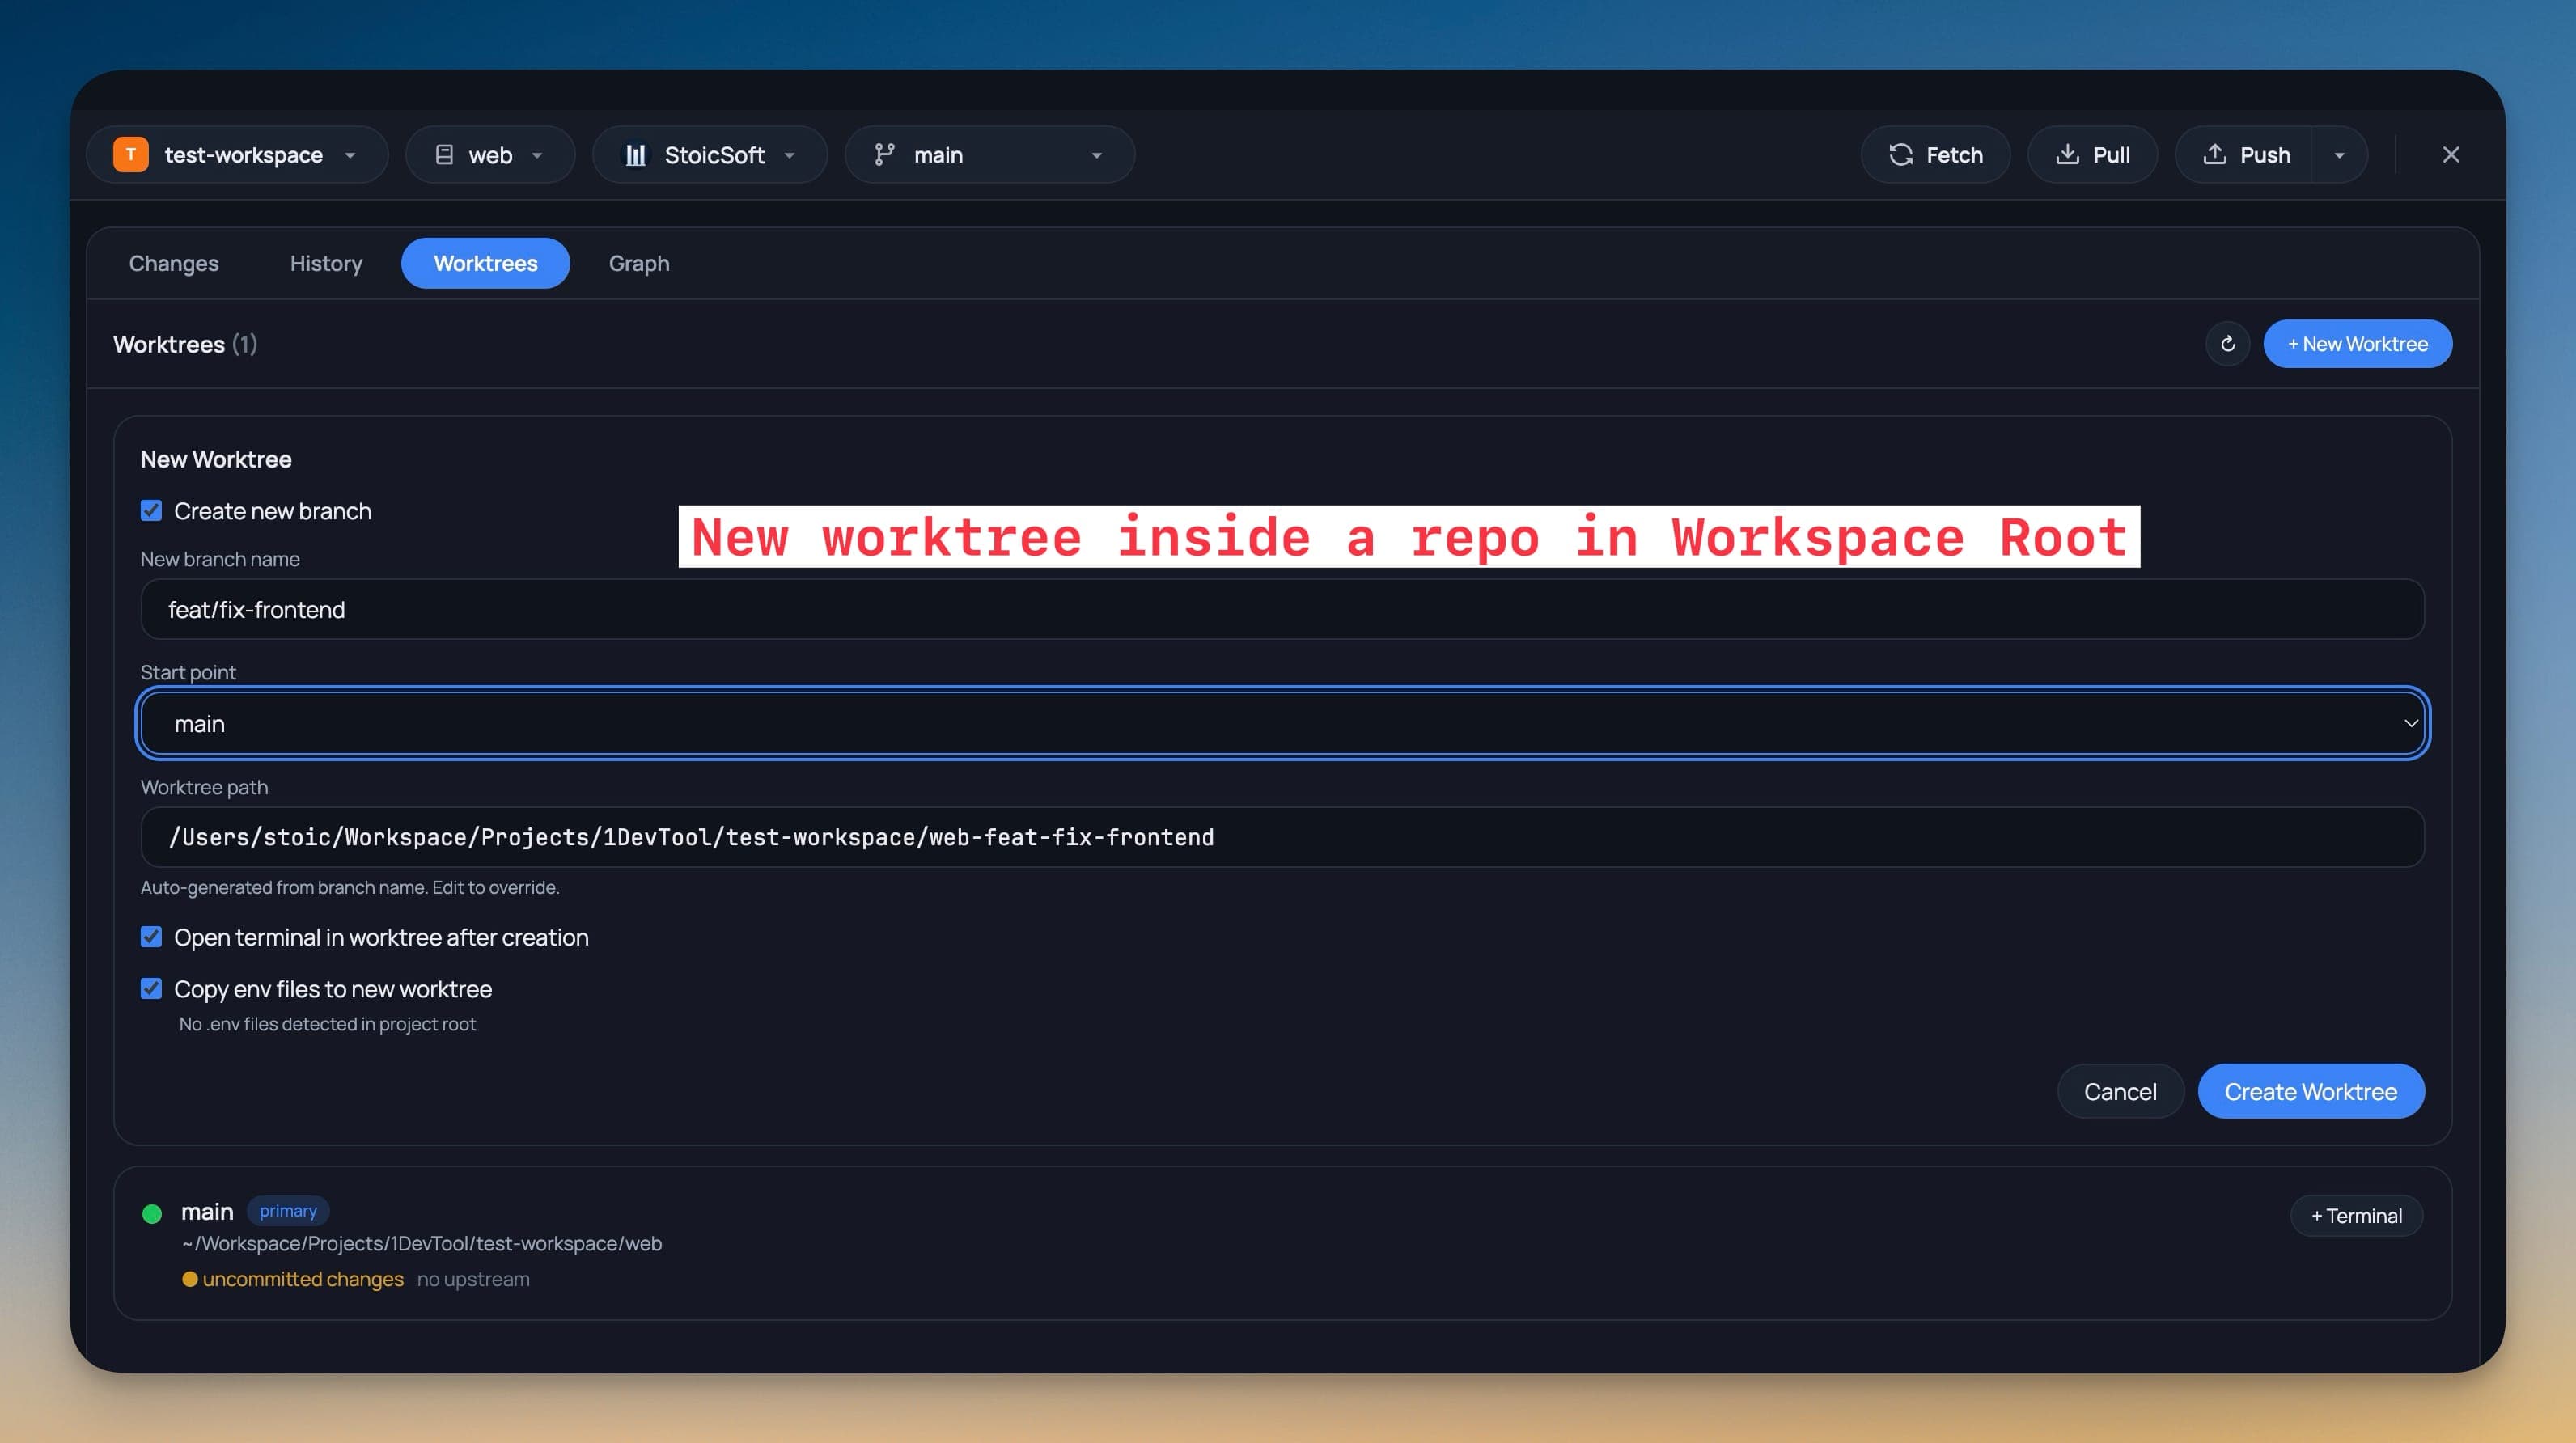Viewport: 2576px width, 1443px height.
Task: Open the StoicSoft dropdown
Action: 710,155
